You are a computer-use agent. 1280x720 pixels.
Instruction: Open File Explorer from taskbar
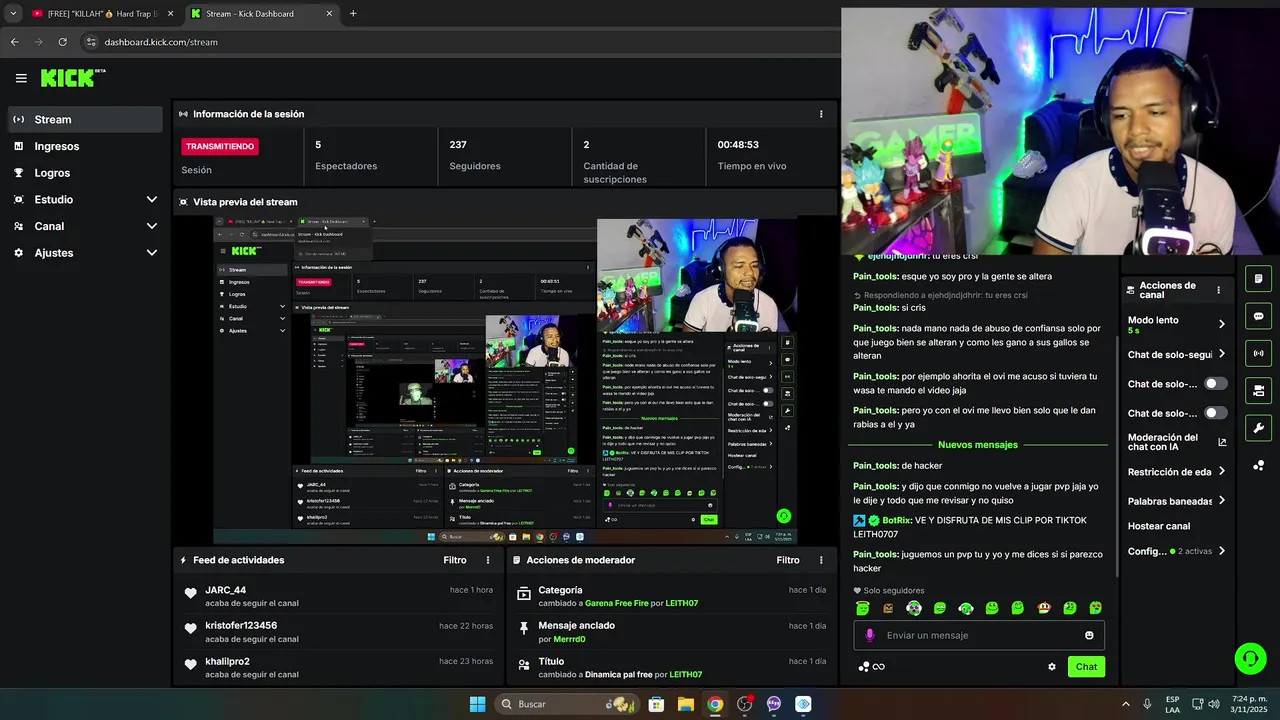pos(686,704)
